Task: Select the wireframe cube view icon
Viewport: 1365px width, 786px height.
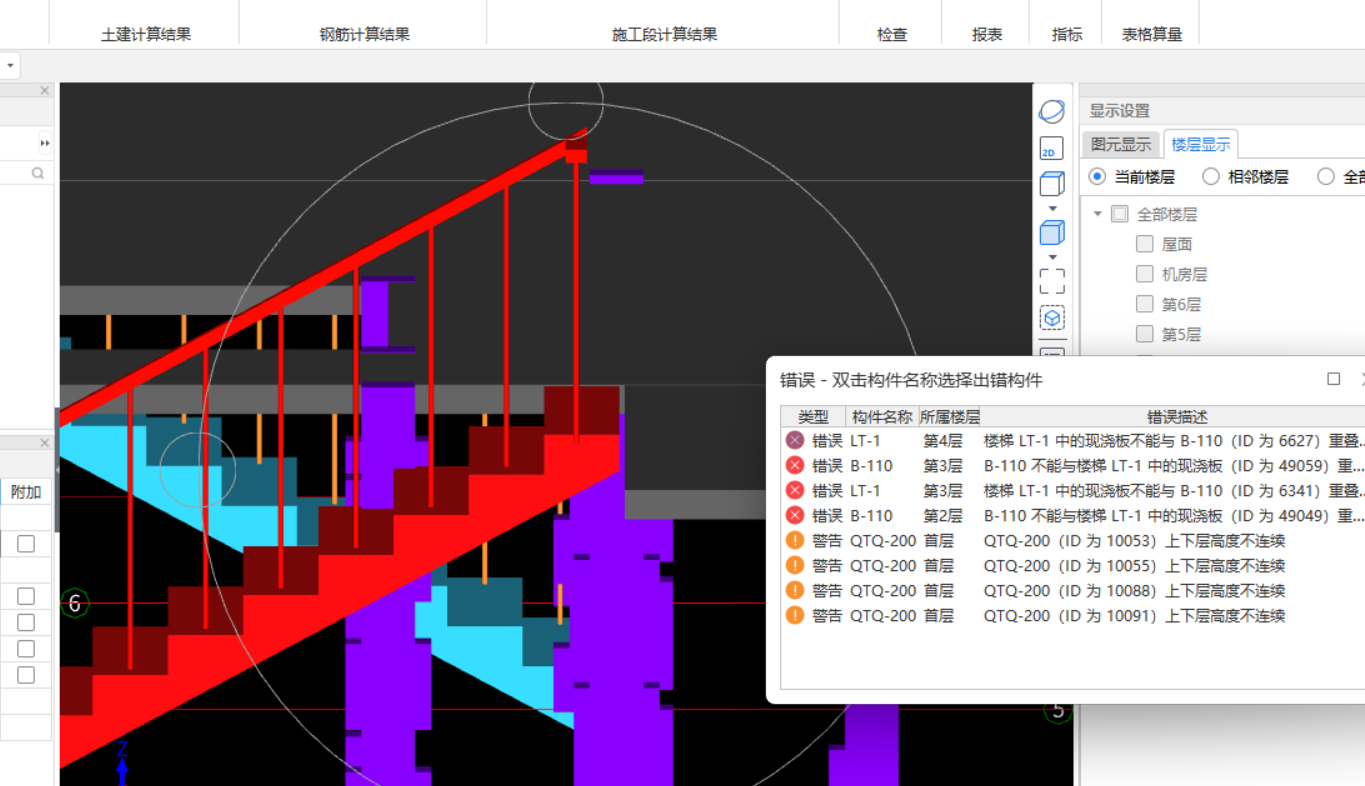Action: point(1051,184)
